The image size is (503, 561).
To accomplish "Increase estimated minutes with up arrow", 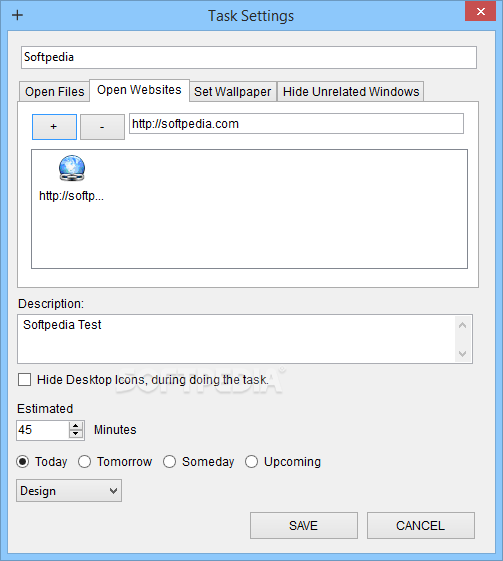I will 75,426.
